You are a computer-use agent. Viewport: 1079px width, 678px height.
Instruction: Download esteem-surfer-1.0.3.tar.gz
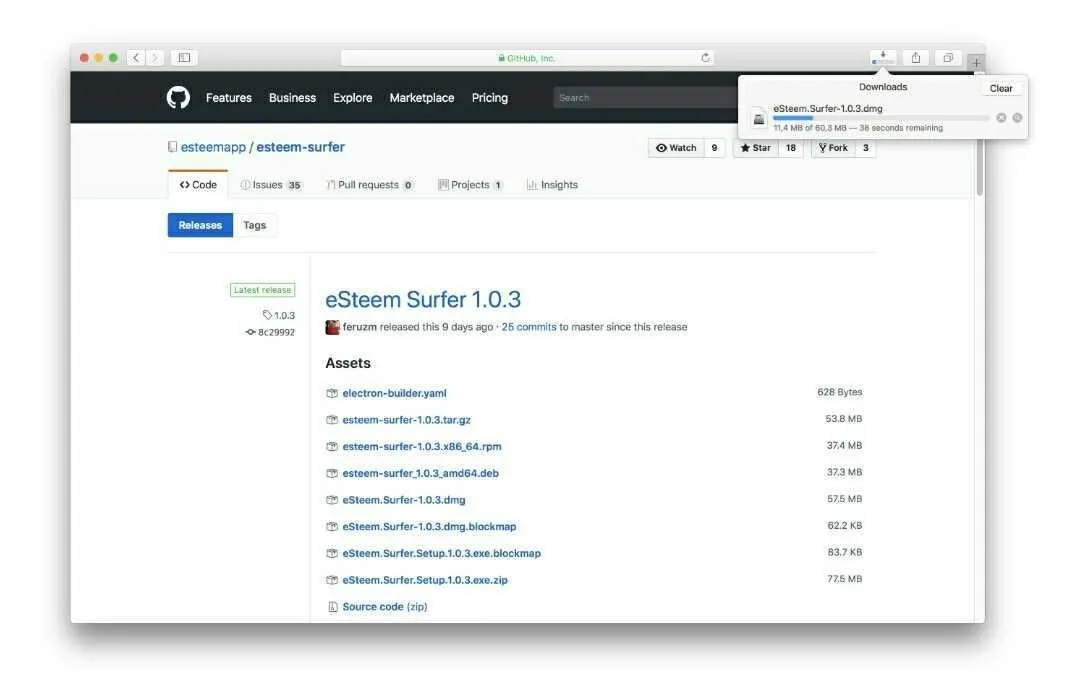407,420
